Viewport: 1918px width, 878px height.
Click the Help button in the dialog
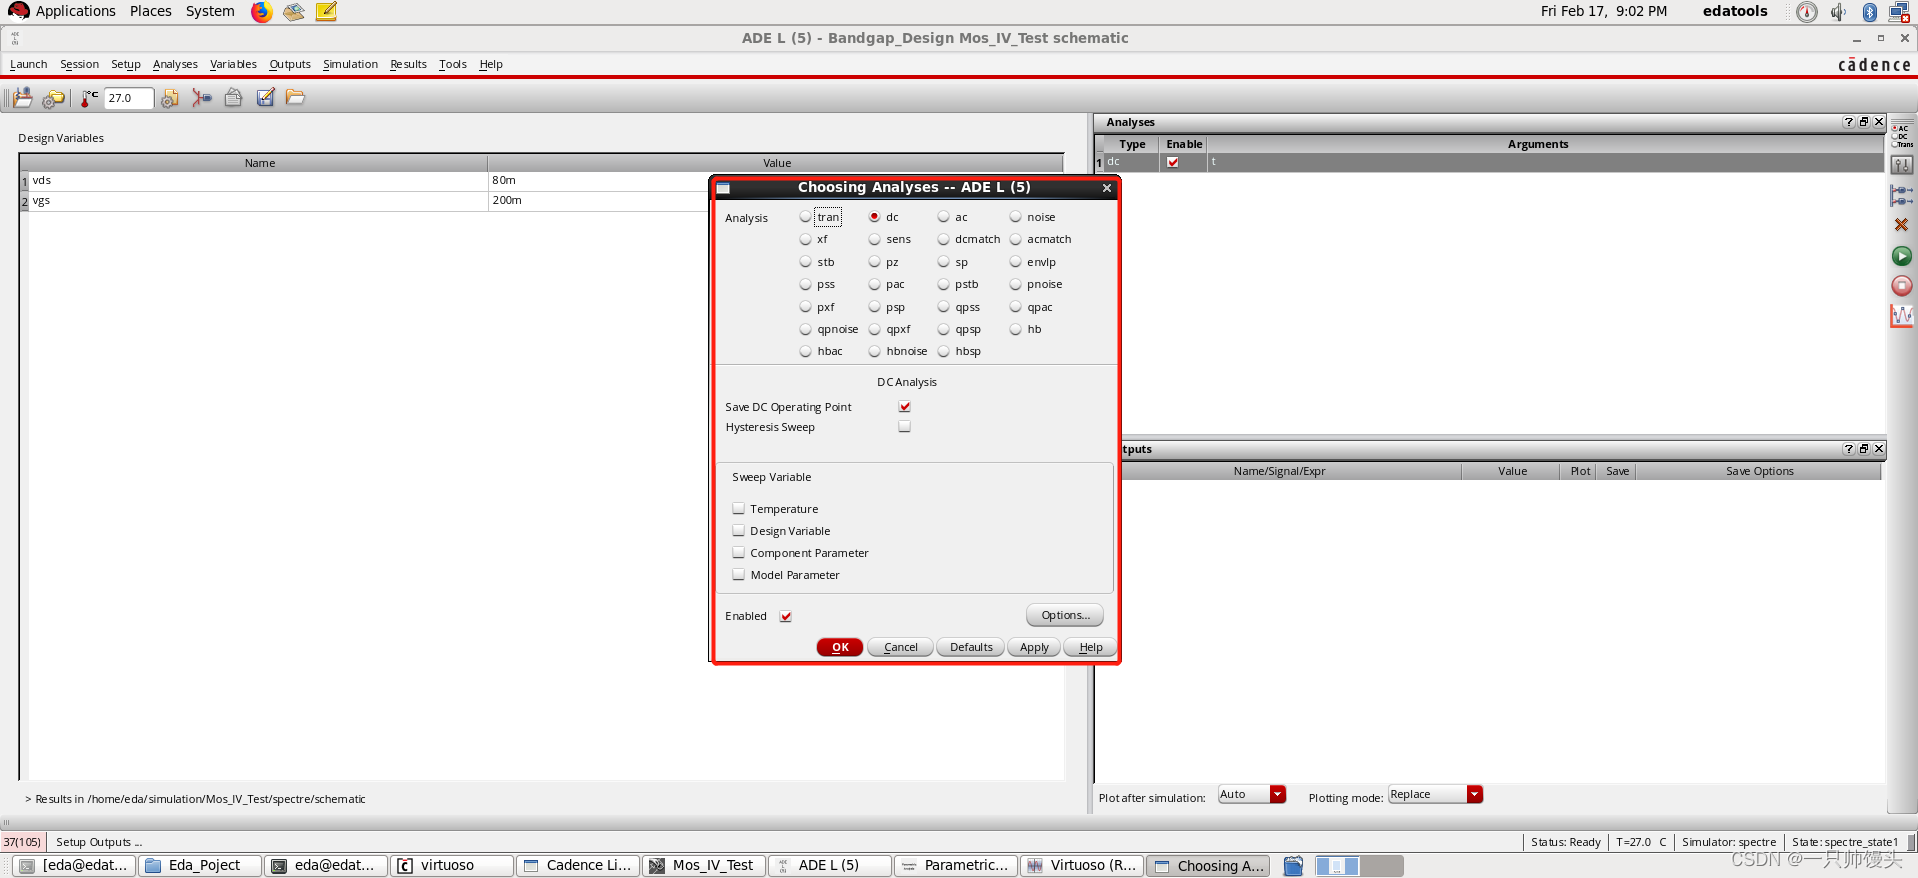pos(1090,647)
